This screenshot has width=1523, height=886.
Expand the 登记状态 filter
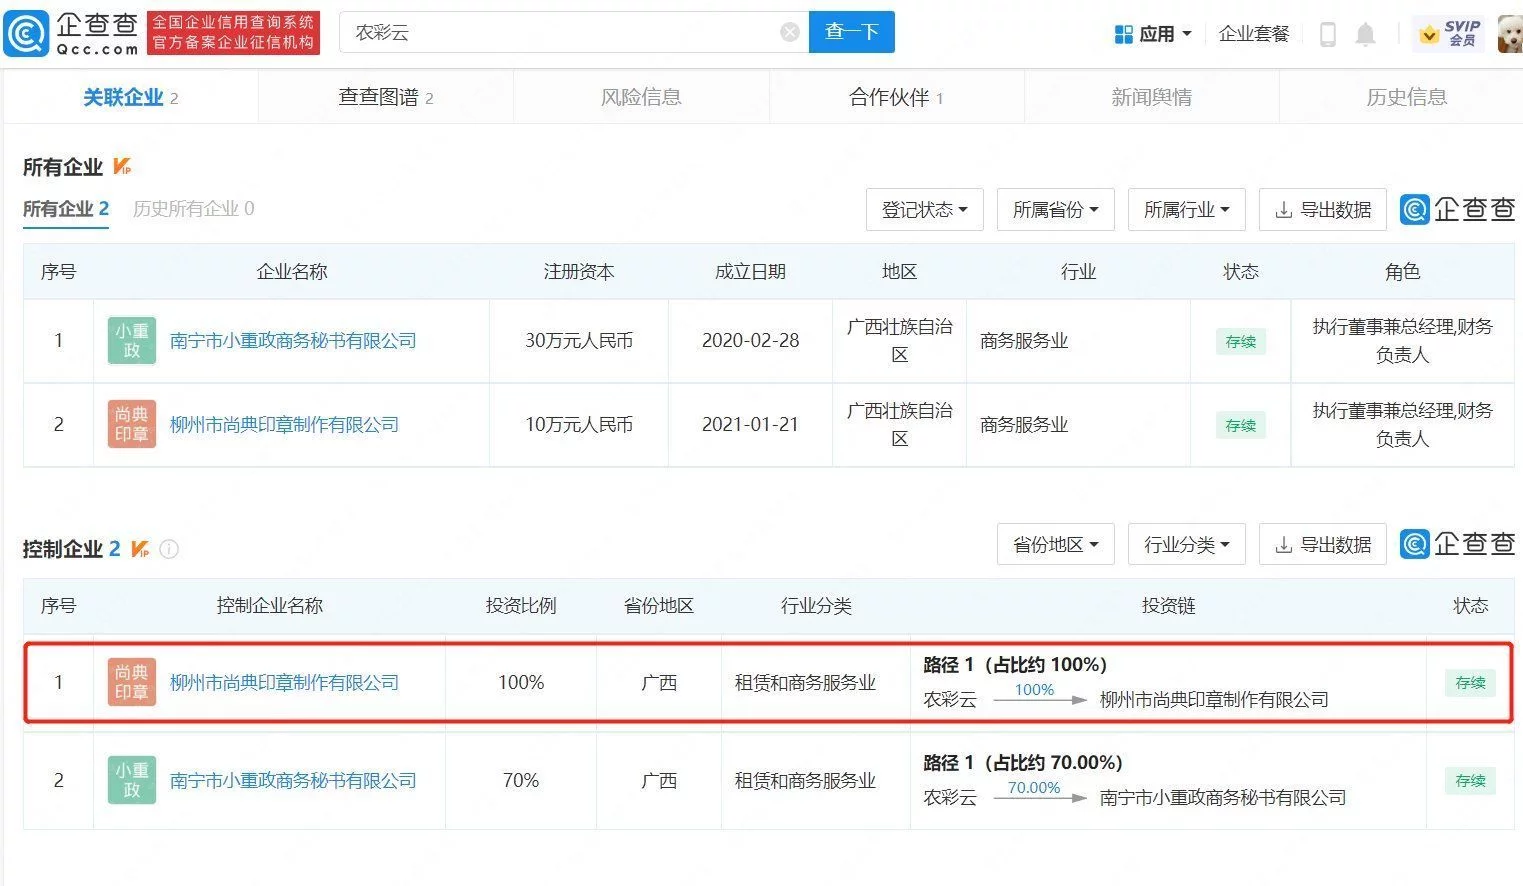click(x=925, y=210)
